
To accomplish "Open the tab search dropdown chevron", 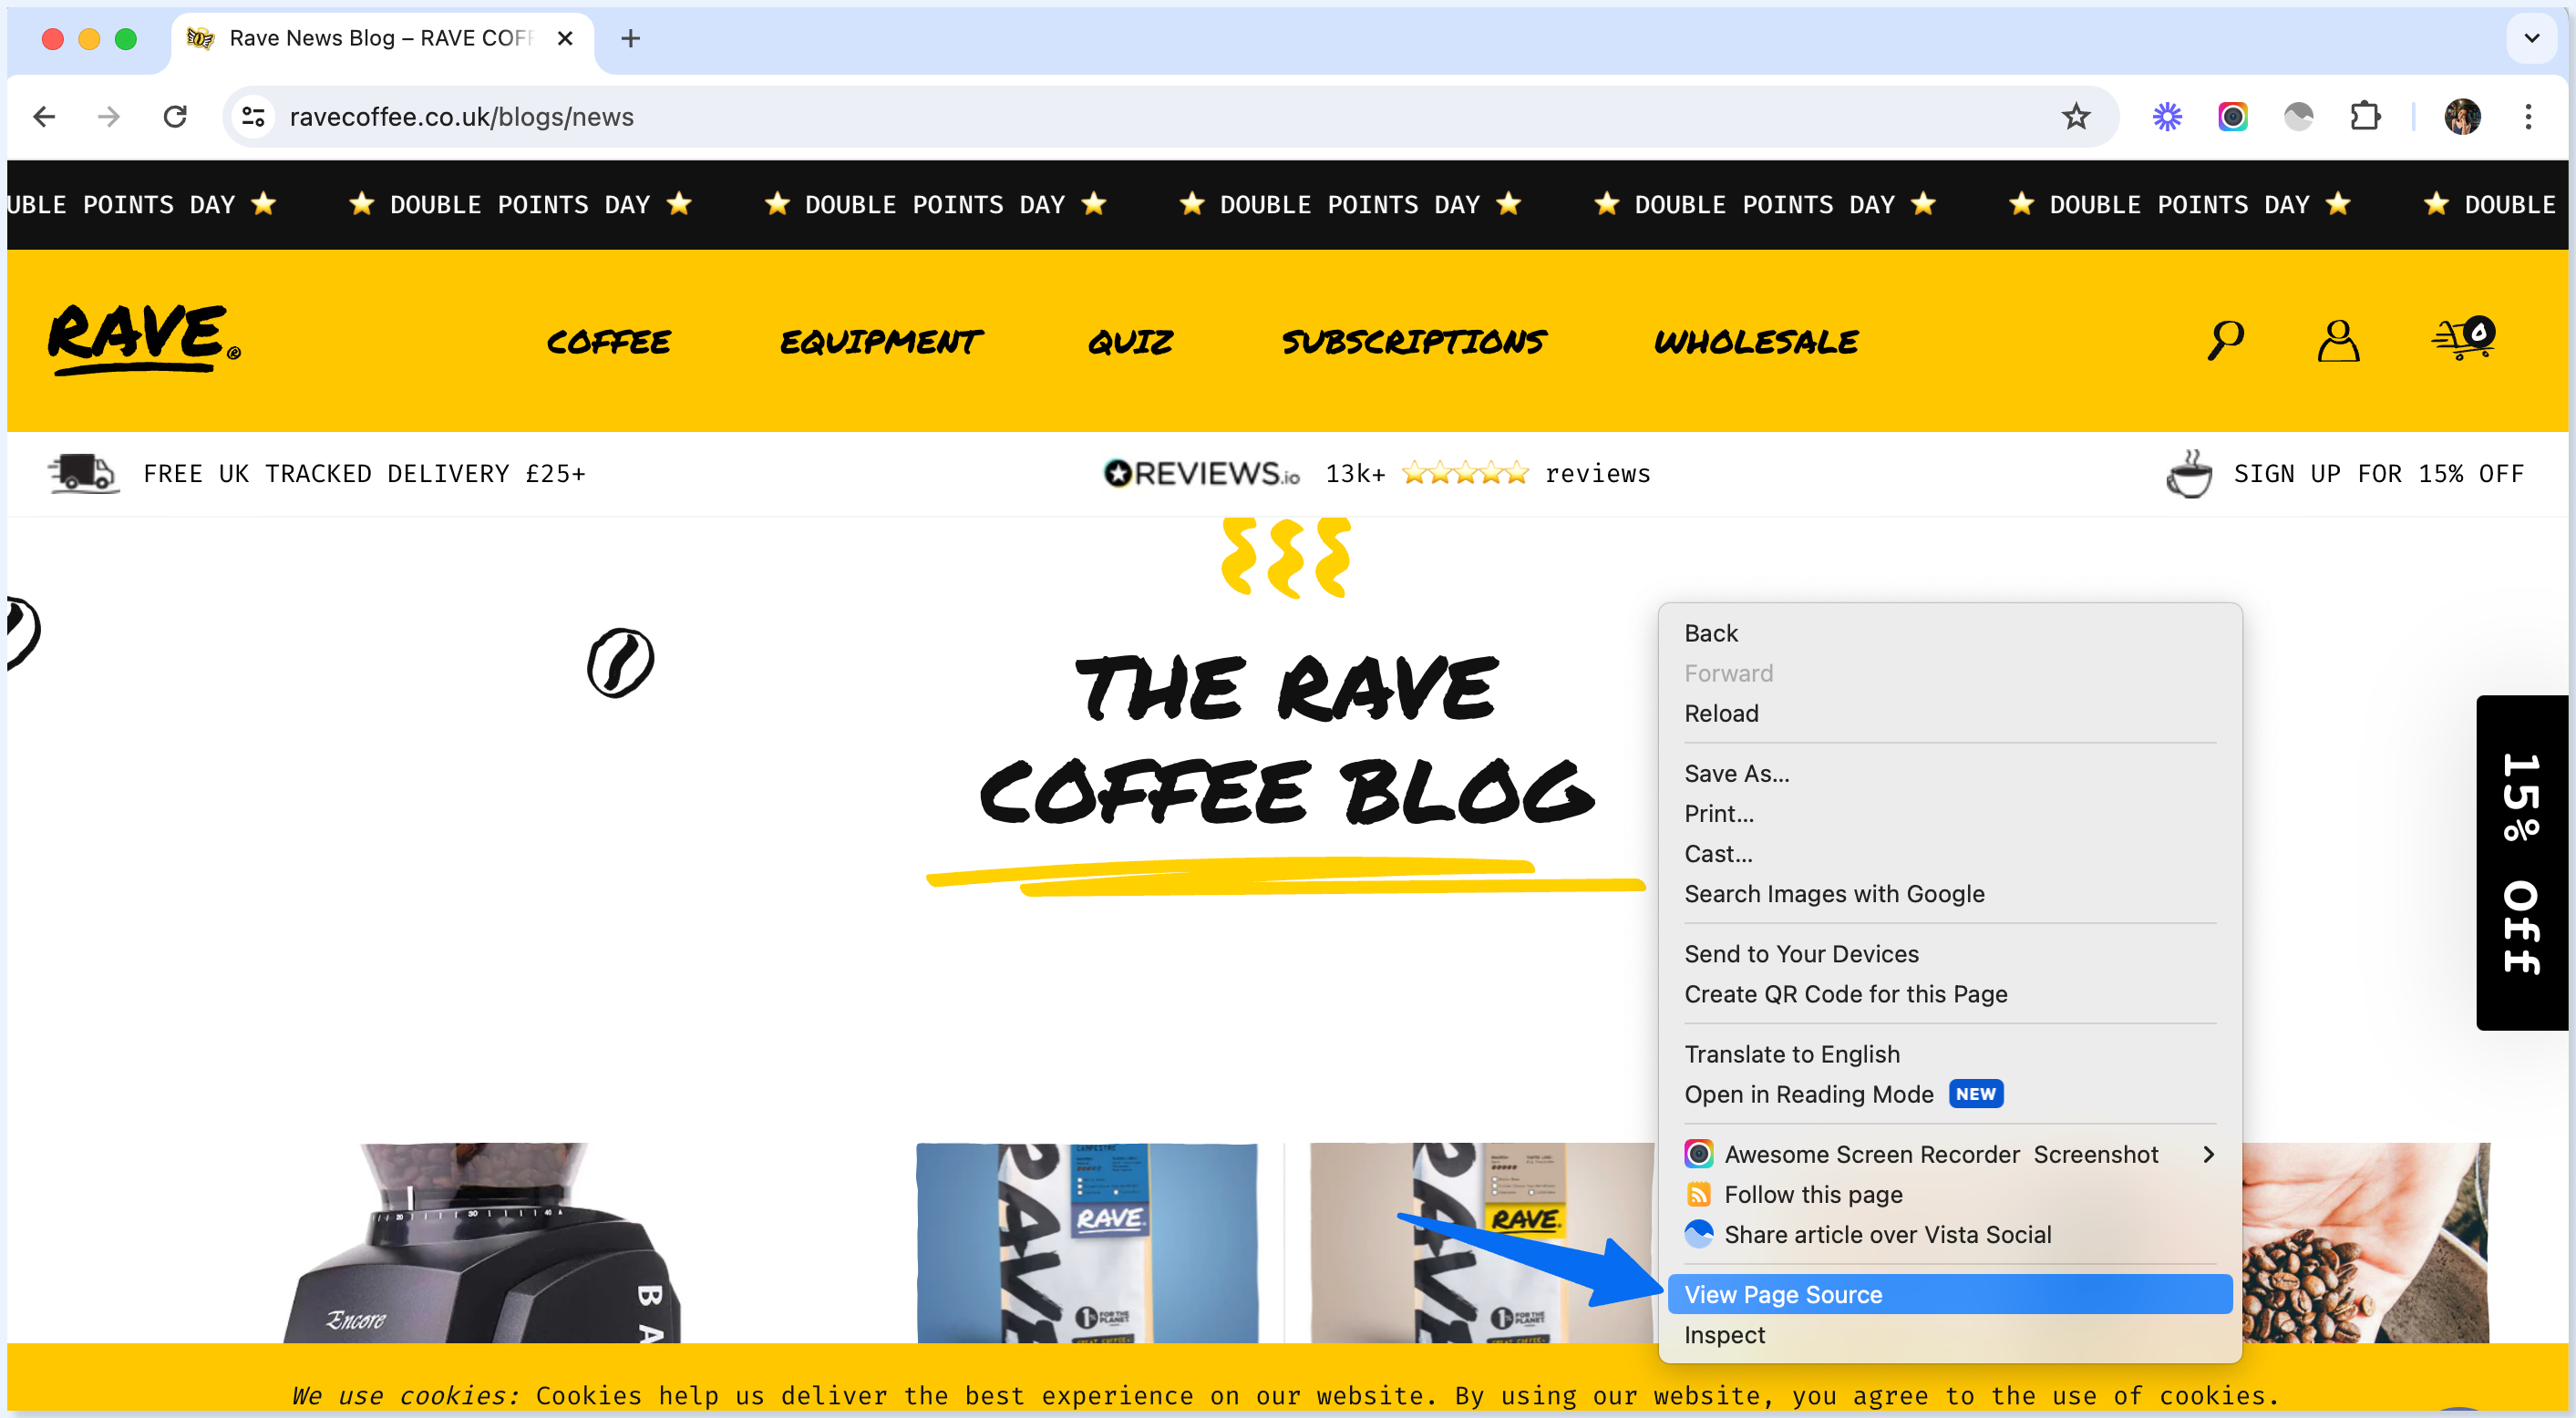I will tap(2532, 38).
